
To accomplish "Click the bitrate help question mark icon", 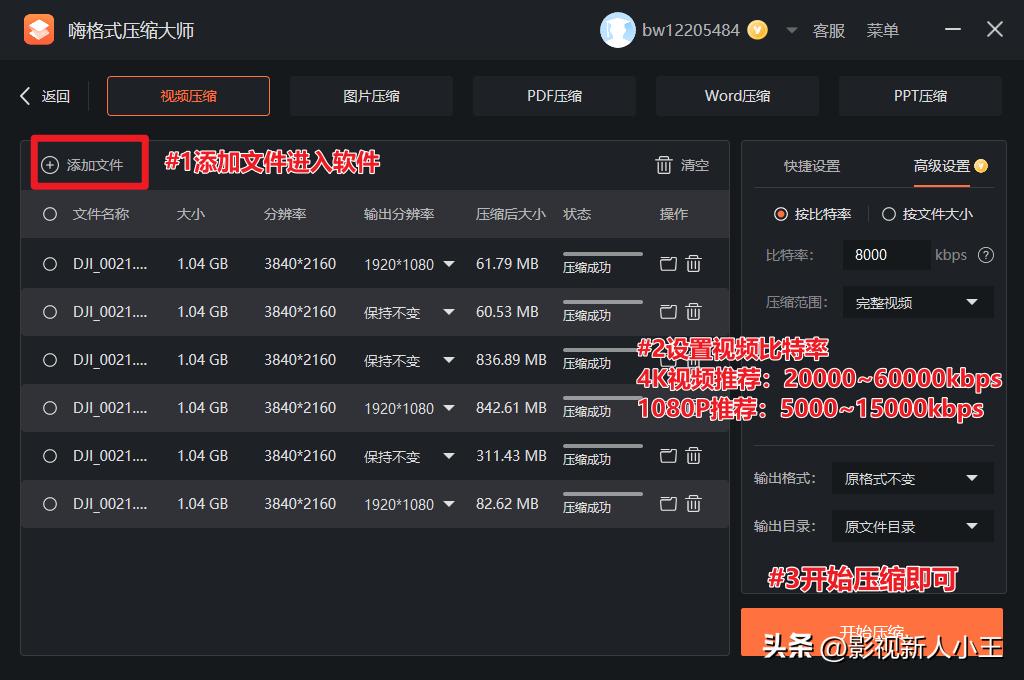I will pyautogui.click(x=985, y=255).
